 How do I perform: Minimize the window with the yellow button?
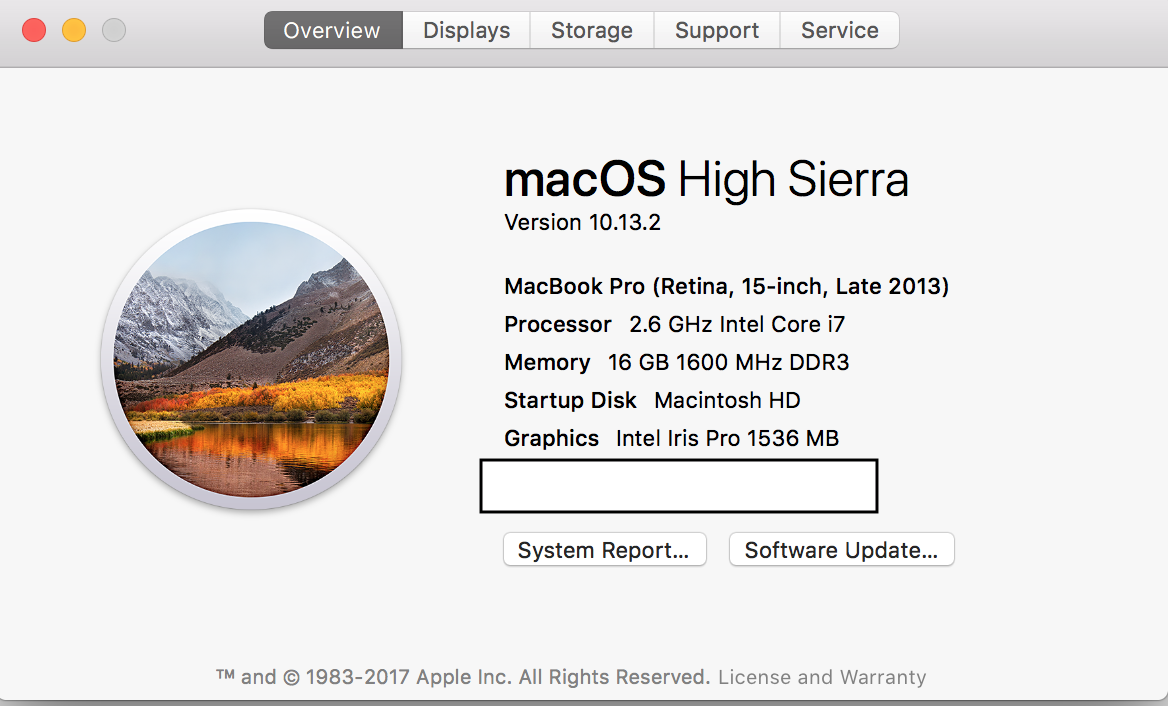[74, 30]
